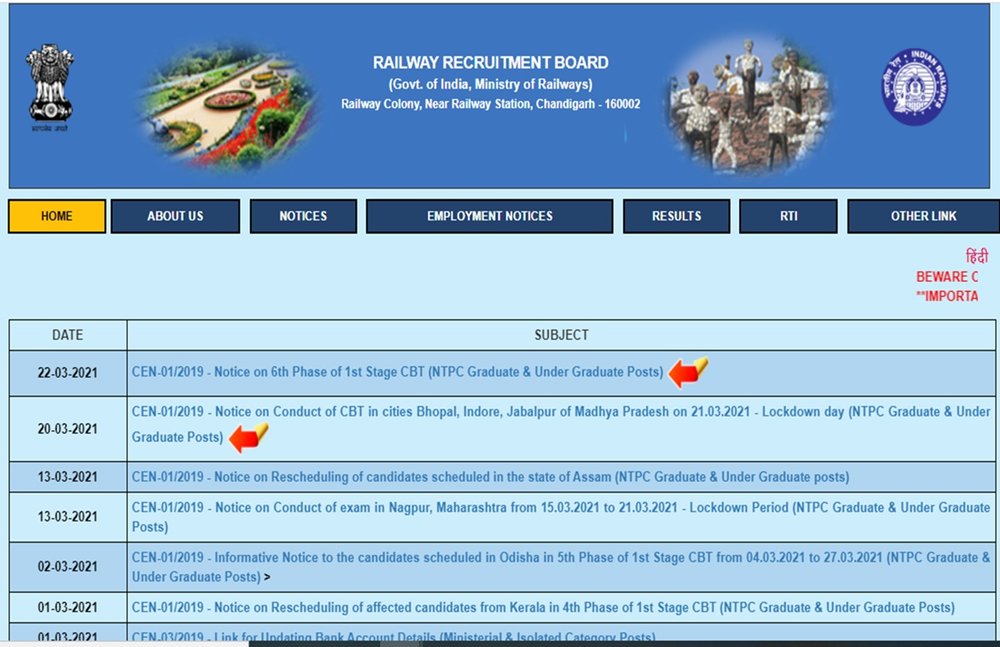
Task: Click the rock statues photo in banner
Action: [x=749, y=104]
